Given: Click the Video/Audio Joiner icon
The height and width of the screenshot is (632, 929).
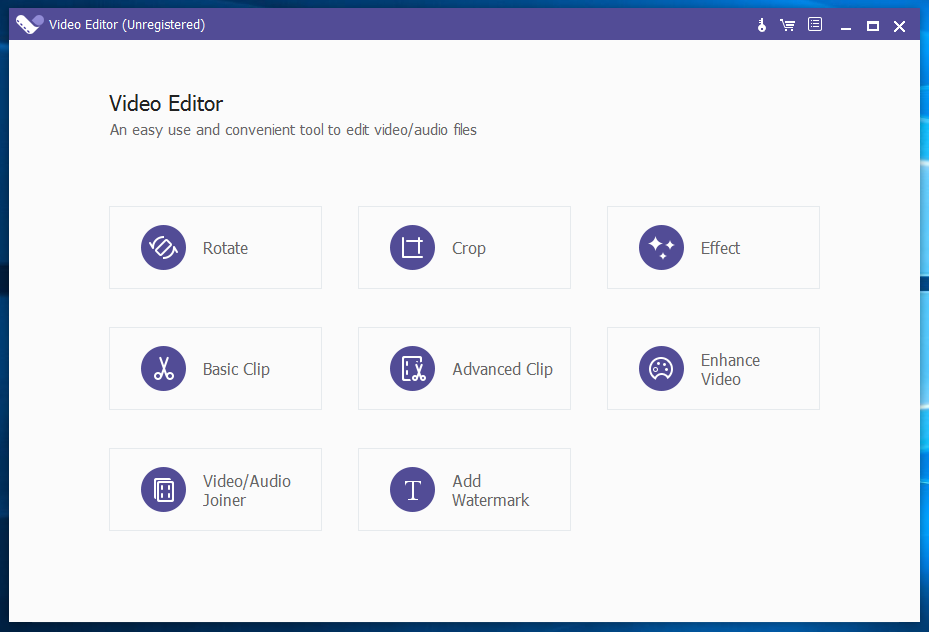Looking at the screenshot, I should [x=163, y=489].
